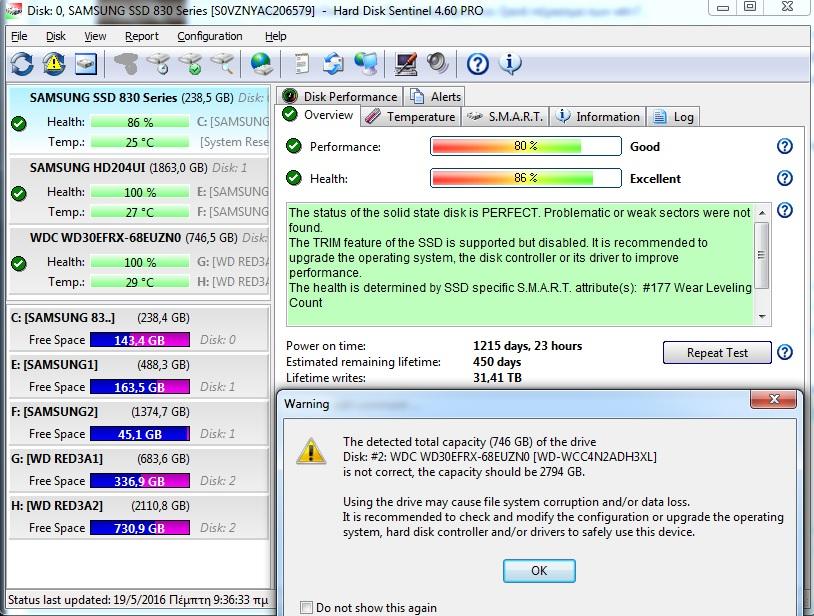Click the monitor with pen configuration icon
The height and width of the screenshot is (616, 814).
point(405,64)
